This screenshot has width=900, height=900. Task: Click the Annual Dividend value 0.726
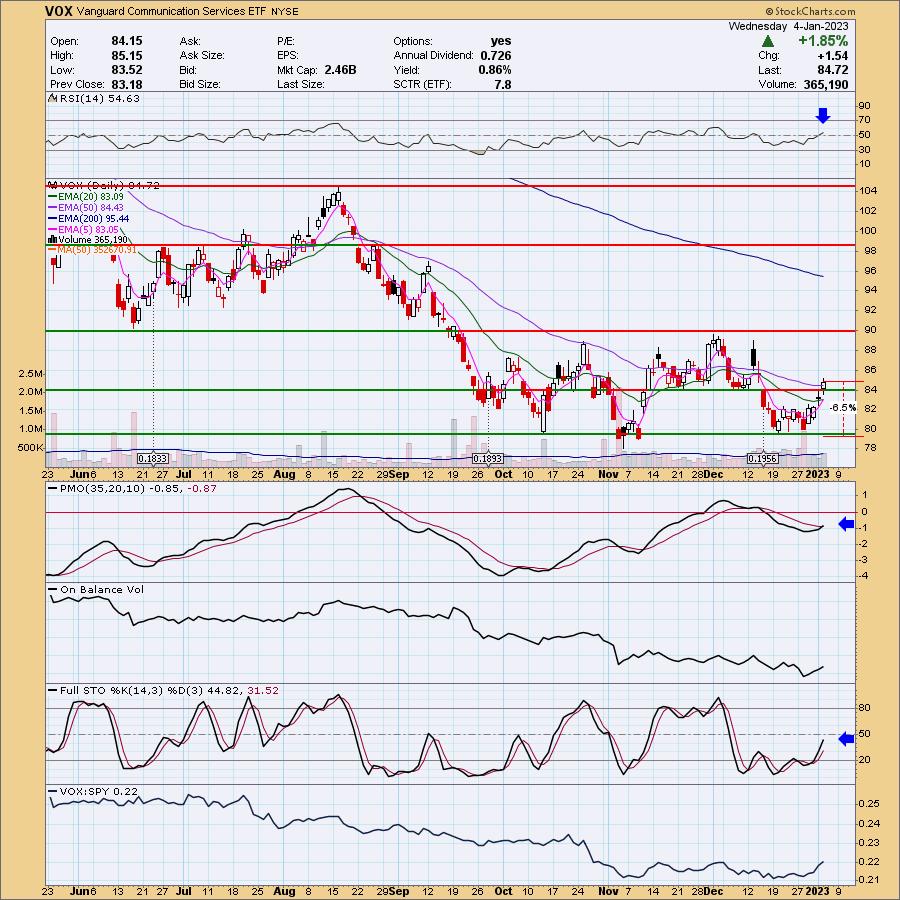496,56
